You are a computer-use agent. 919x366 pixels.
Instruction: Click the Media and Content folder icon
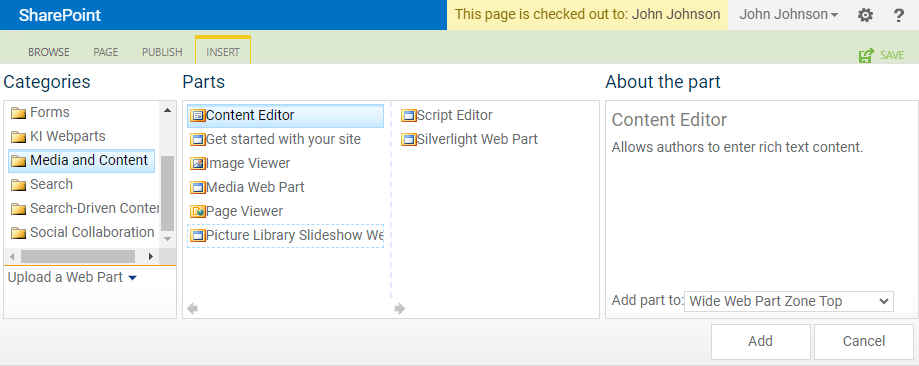19,161
